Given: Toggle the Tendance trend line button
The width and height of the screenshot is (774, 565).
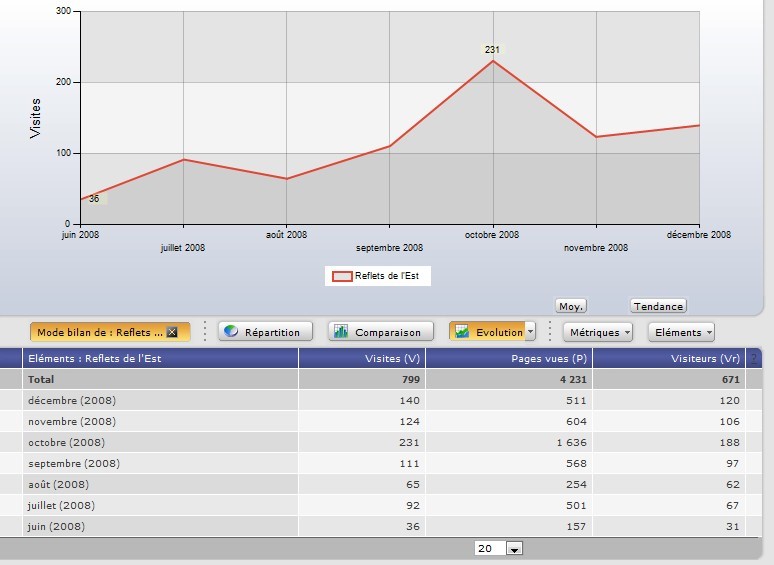Looking at the screenshot, I should pyautogui.click(x=658, y=306).
